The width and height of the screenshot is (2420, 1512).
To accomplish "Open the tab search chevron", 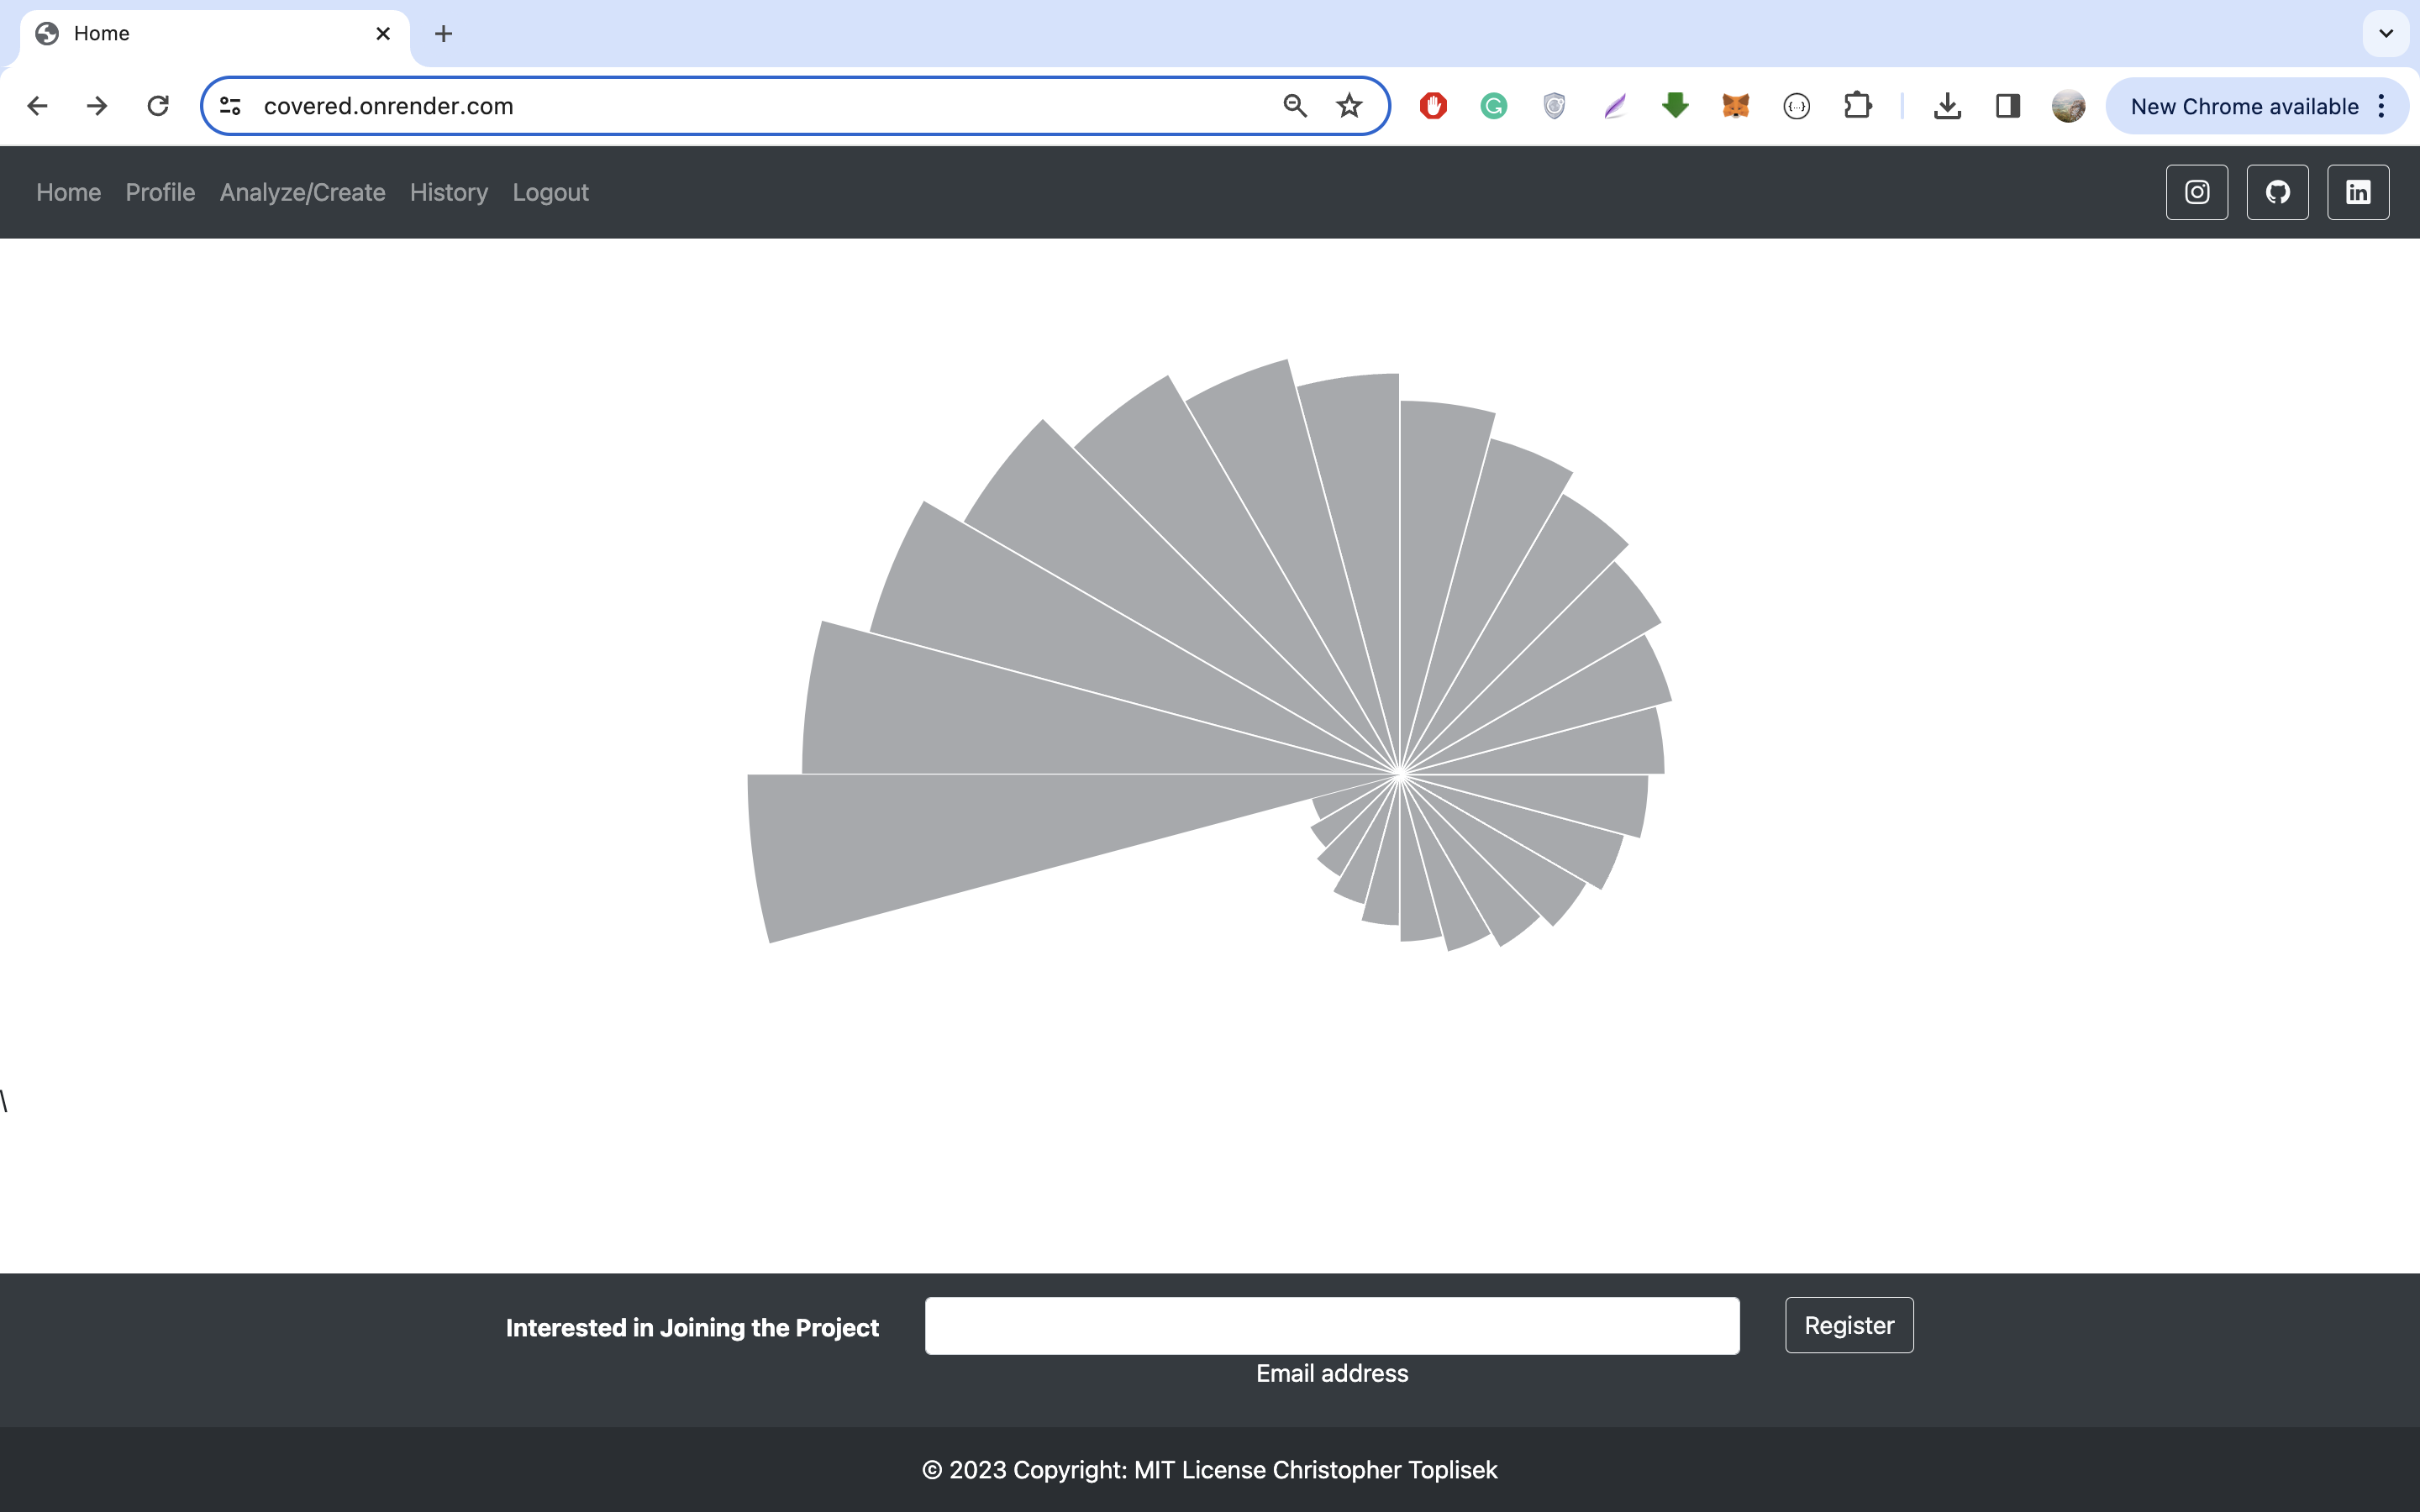I will (2386, 33).
